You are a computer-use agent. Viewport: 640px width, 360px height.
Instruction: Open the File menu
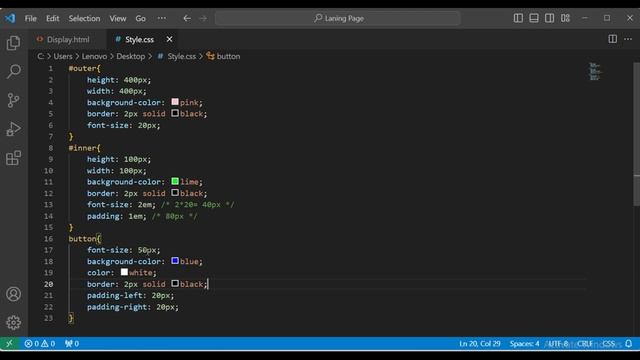[31, 18]
